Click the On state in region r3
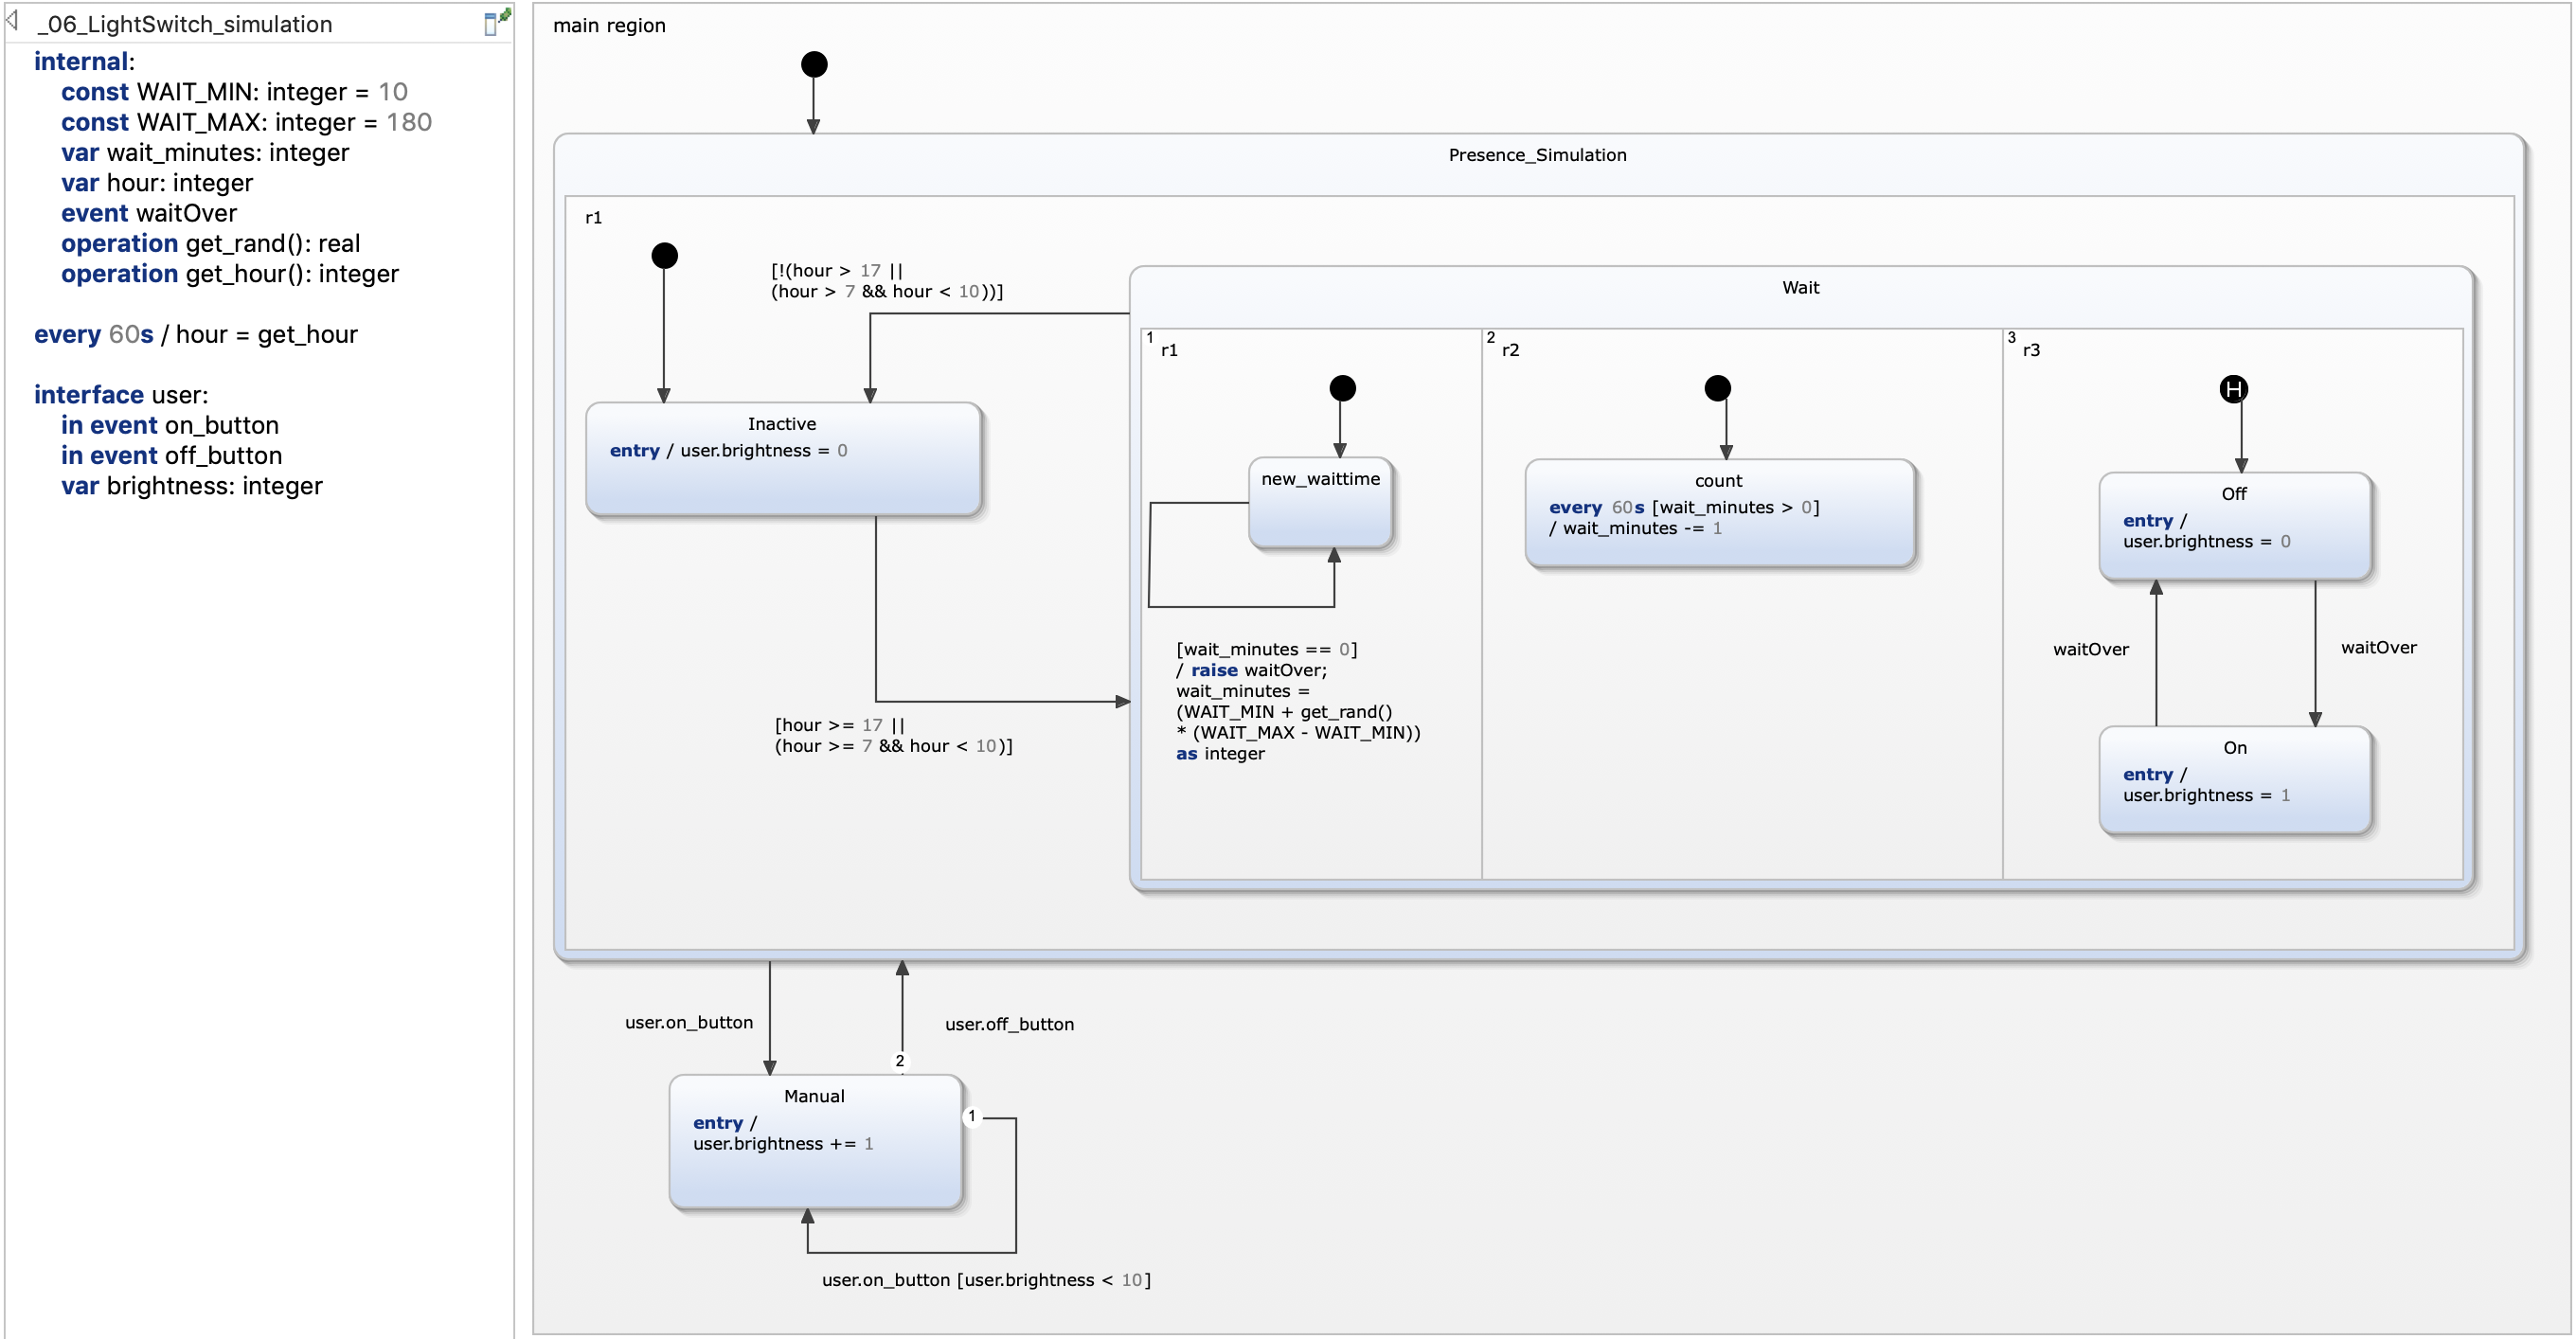This screenshot has width=2576, height=1339. tap(2234, 779)
